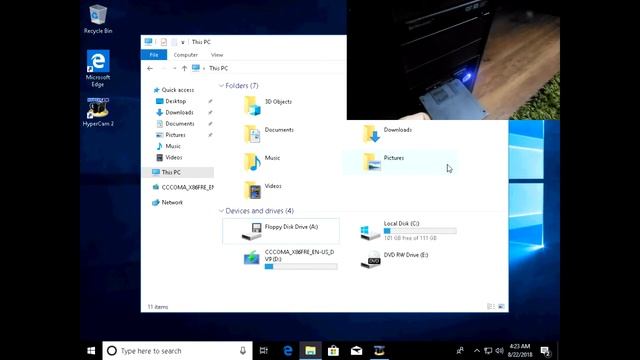The height and width of the screenshot is (360, 640).
Task: Open Task View on the taskbar
Action: click(x=264, y=351)
